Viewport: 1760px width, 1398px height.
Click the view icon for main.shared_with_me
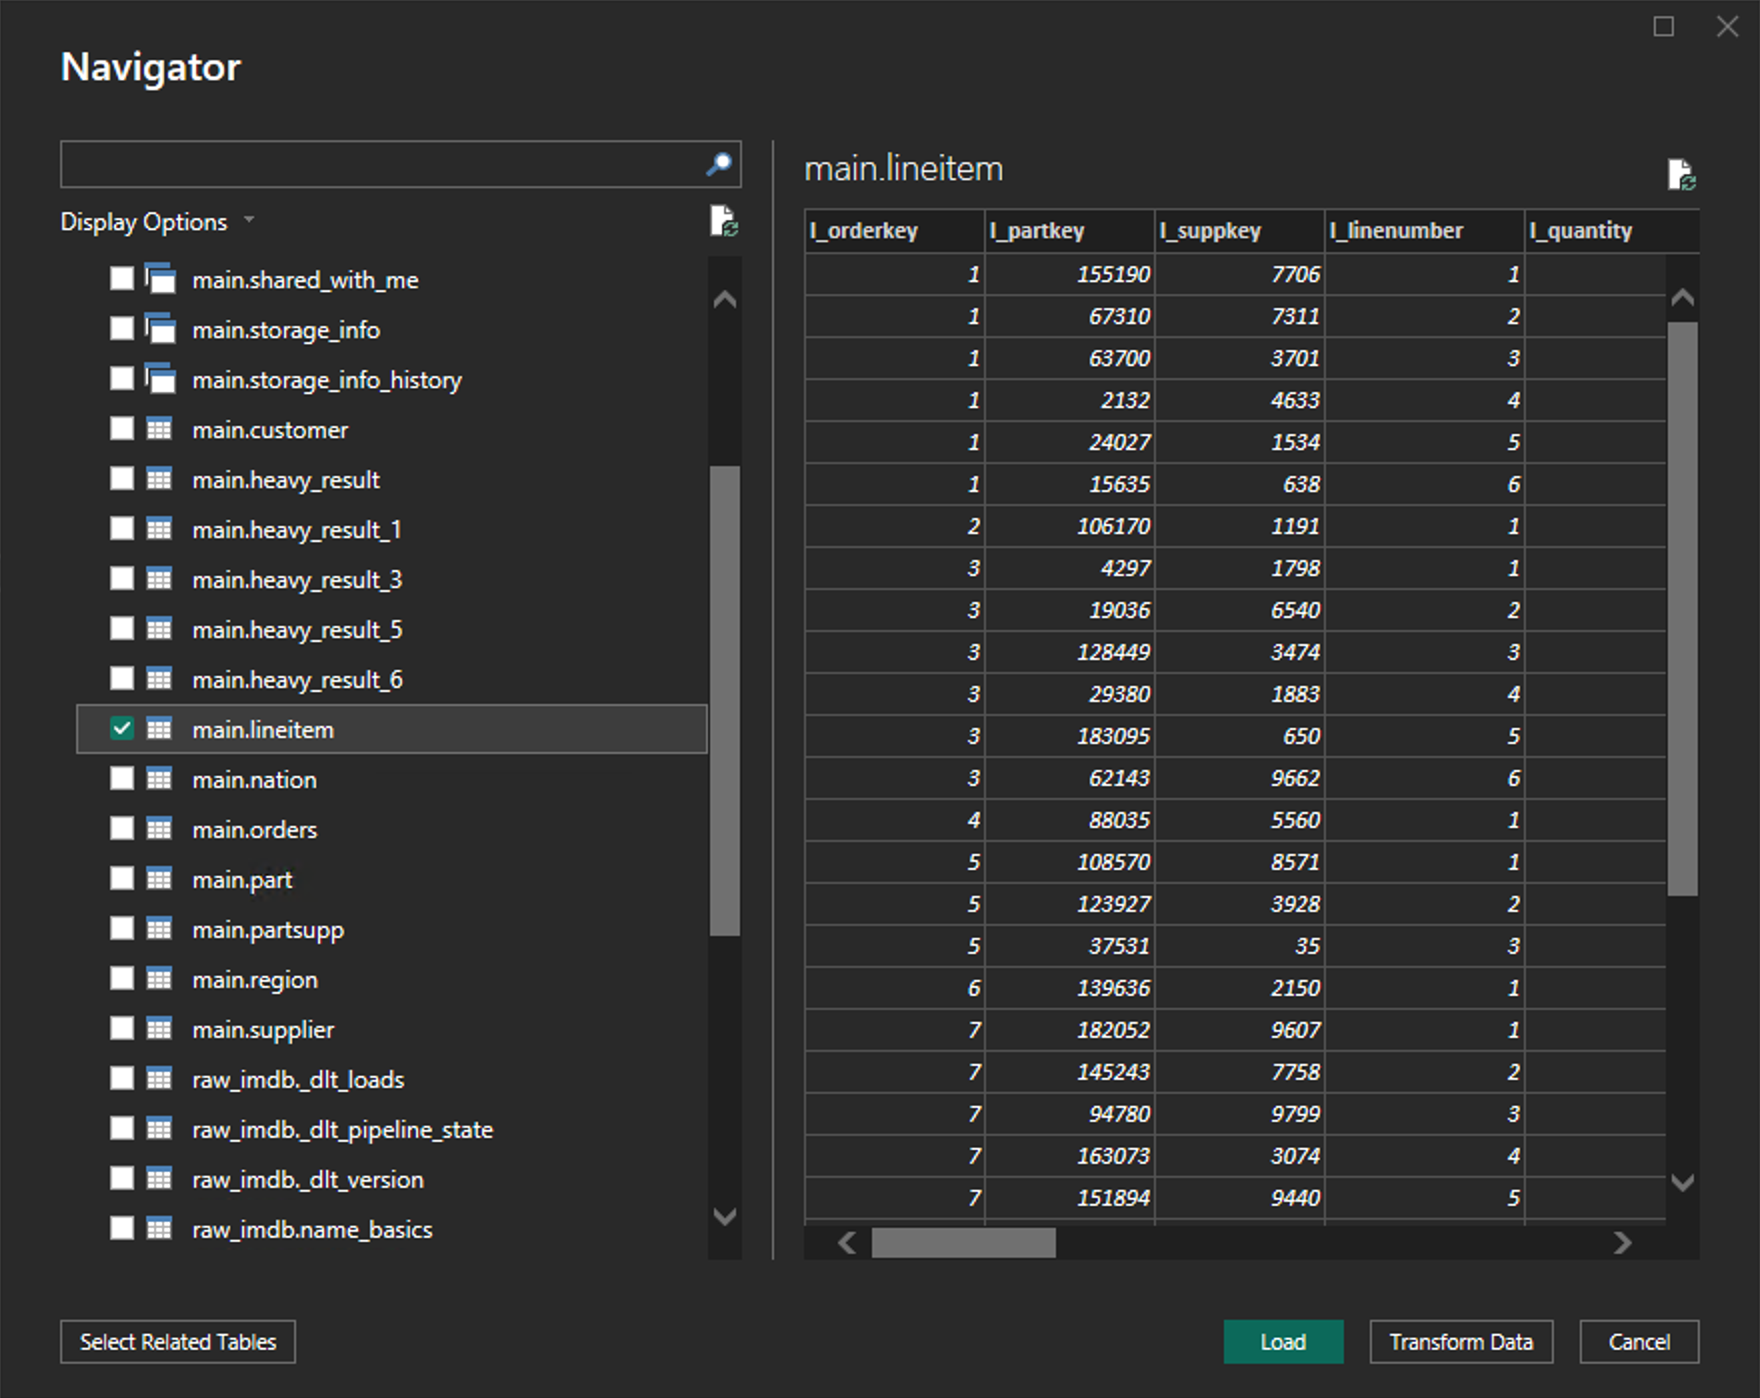(x=160, y=279)
